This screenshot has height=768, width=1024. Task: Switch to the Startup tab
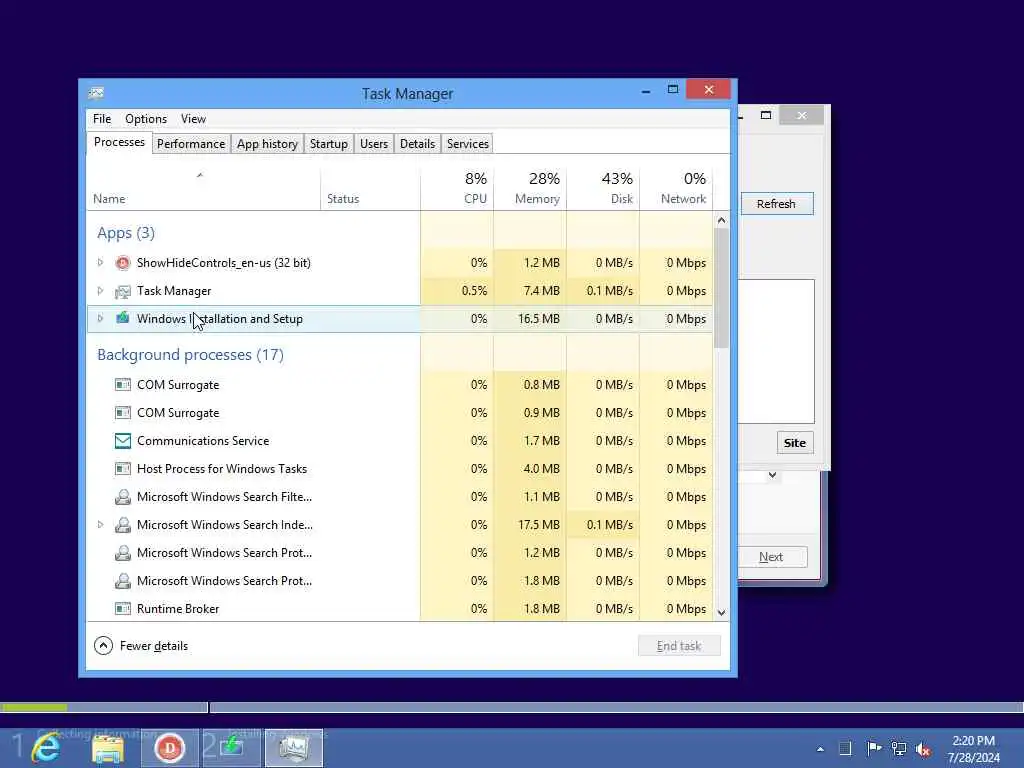(x=328, y=144)
